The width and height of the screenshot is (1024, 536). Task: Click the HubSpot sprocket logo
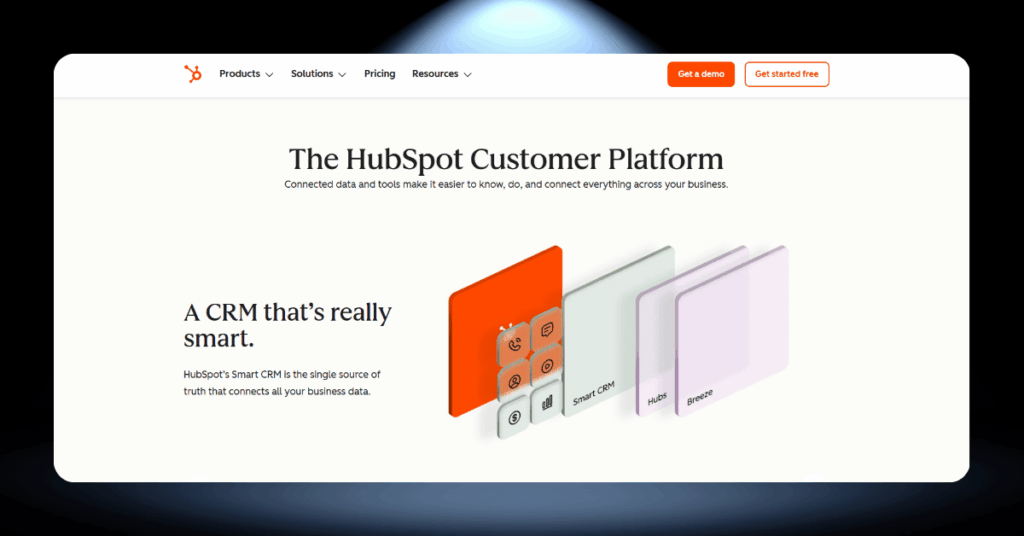pos(193,74)
